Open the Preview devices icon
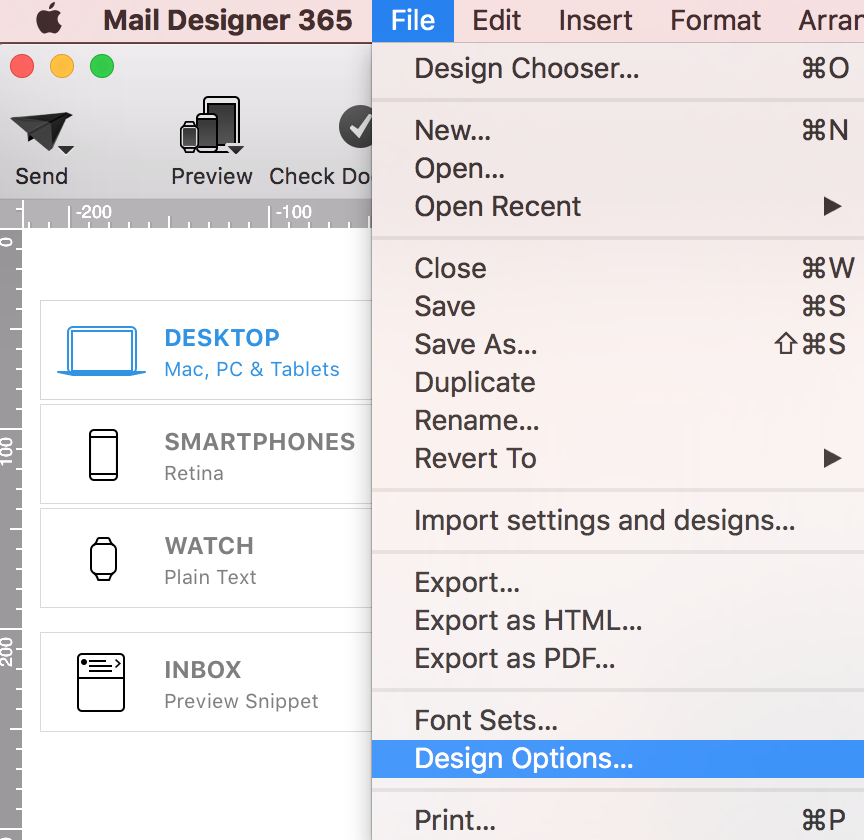Viewport: 864px width, 840px height. pyautogui.click(x=211, y=125)
